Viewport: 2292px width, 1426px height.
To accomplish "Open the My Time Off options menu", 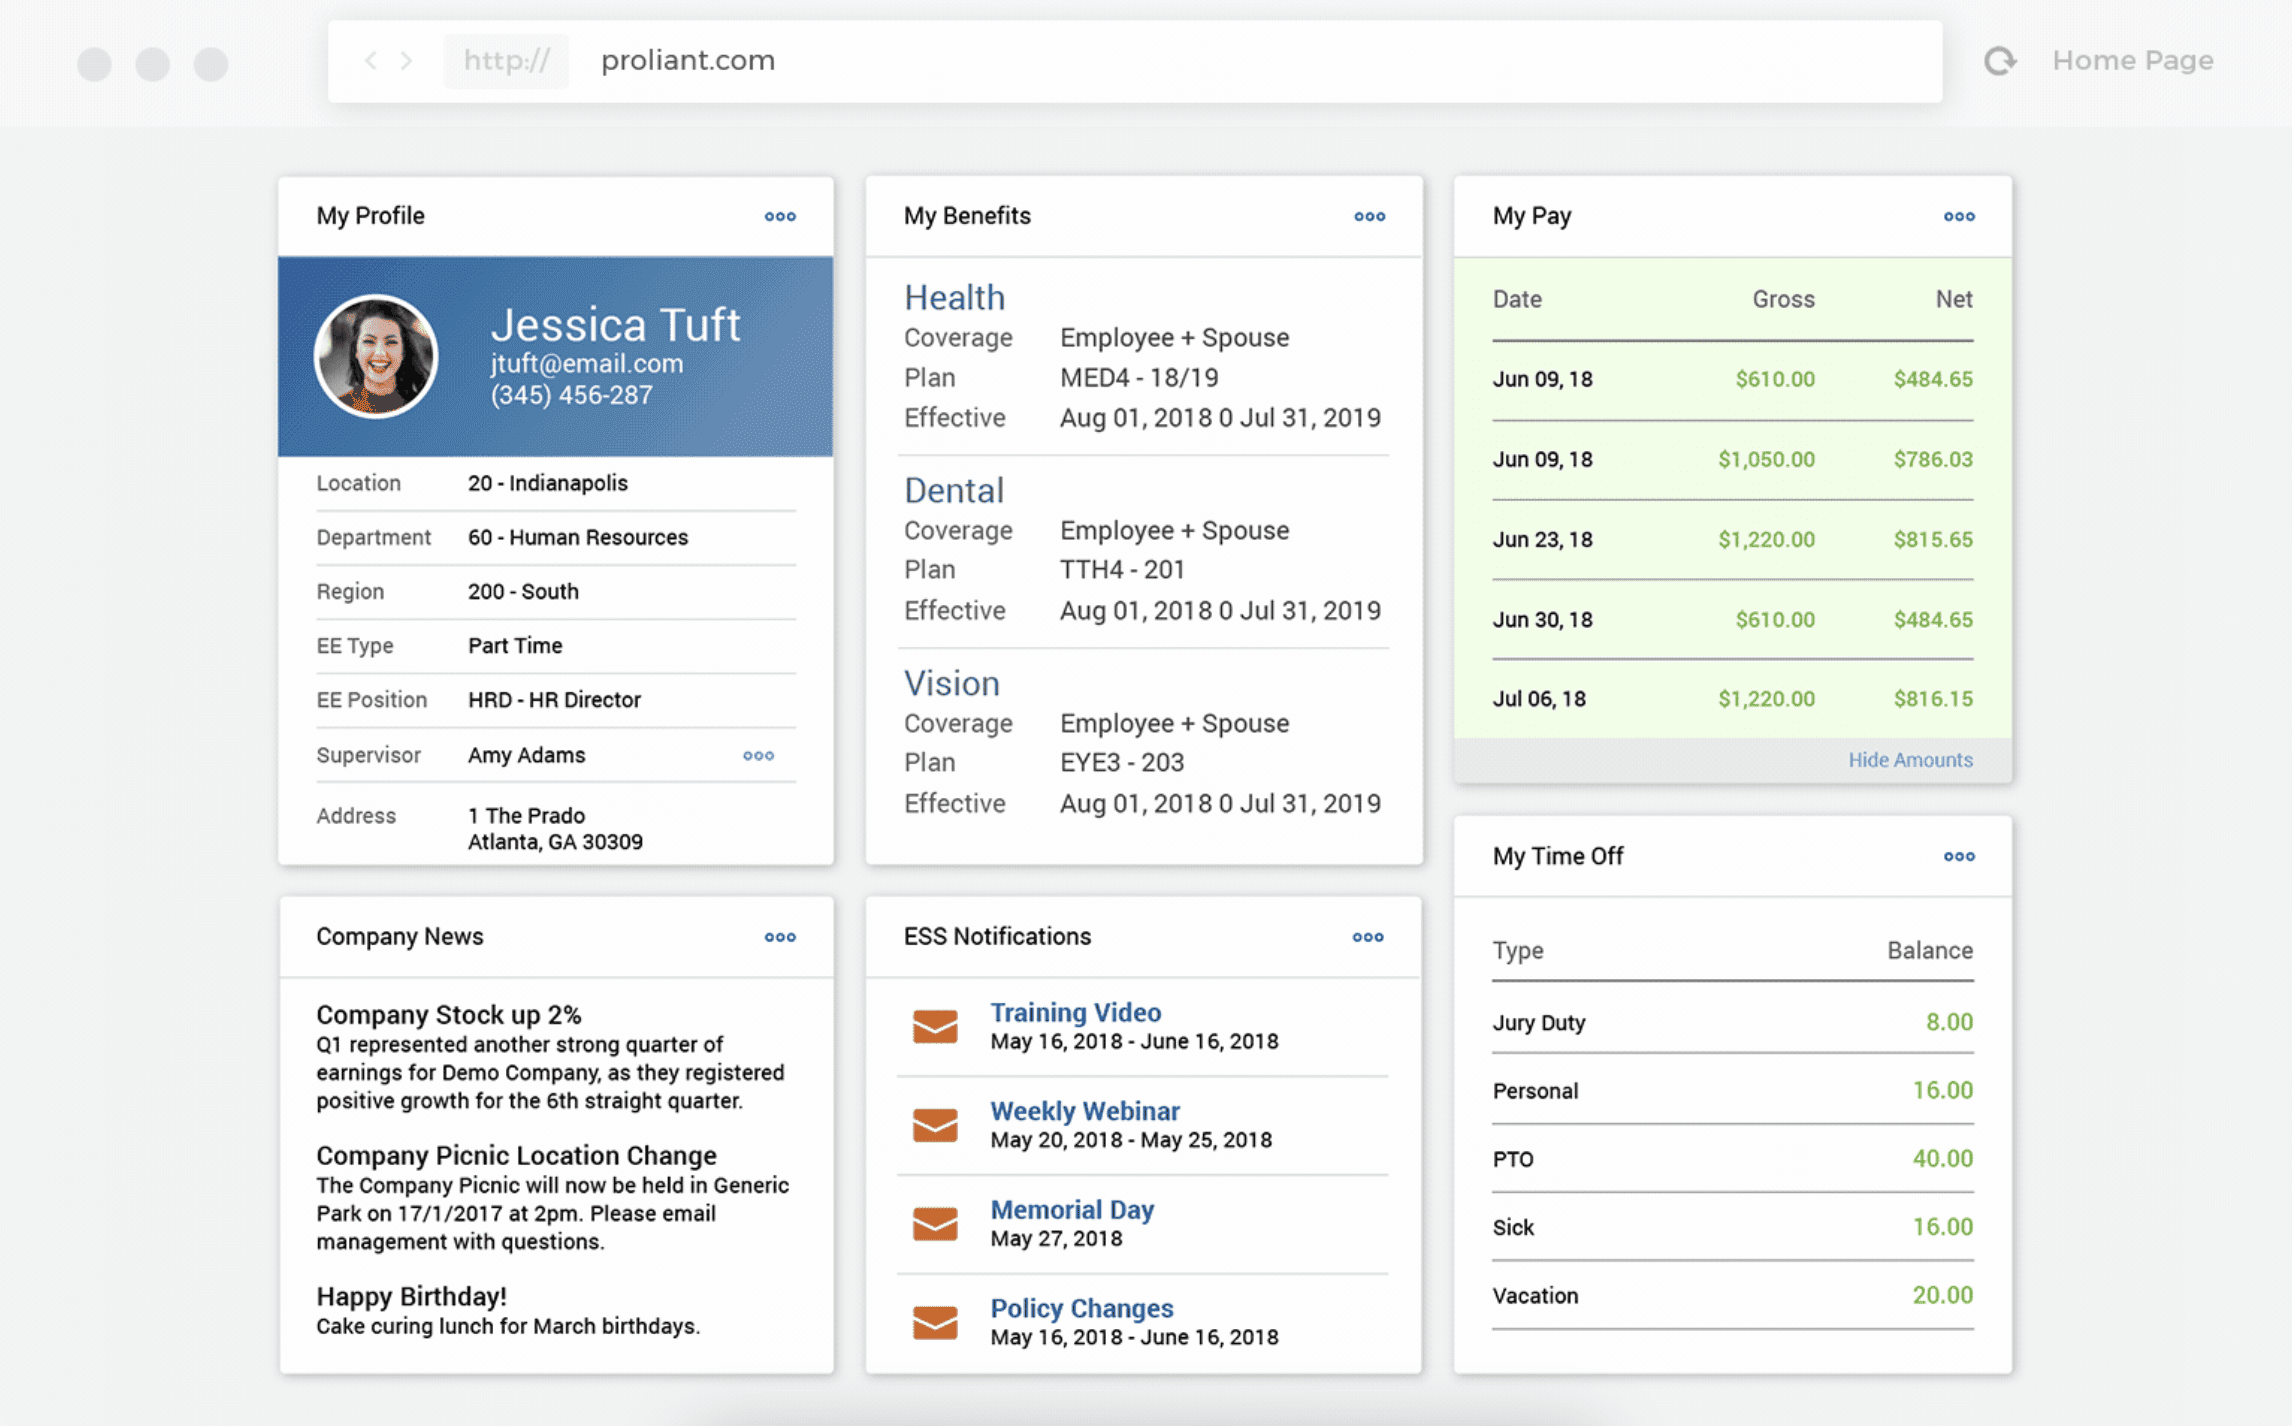I will 1958,856.
